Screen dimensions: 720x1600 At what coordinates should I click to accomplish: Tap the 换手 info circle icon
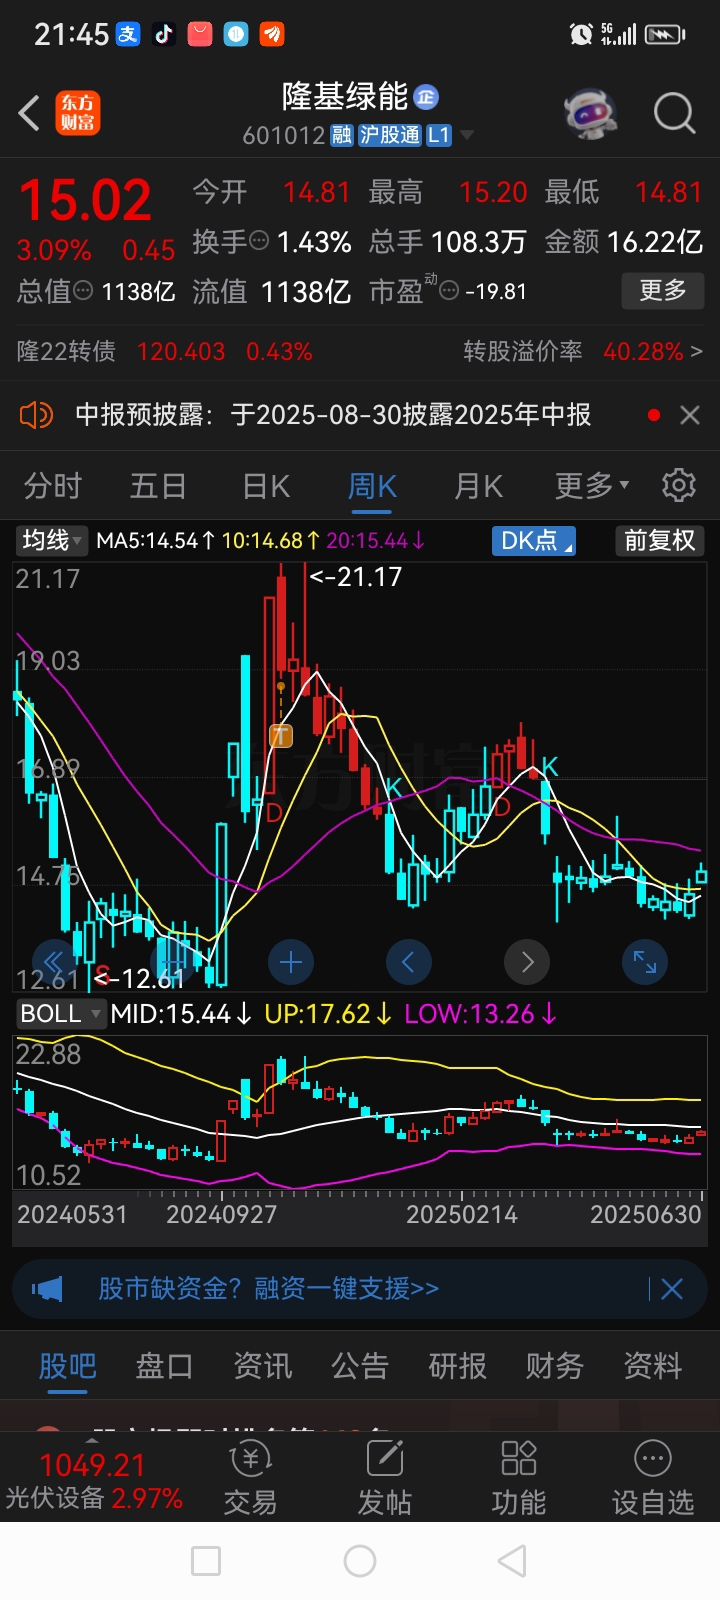pyautogui.click(x=258, y=240)
